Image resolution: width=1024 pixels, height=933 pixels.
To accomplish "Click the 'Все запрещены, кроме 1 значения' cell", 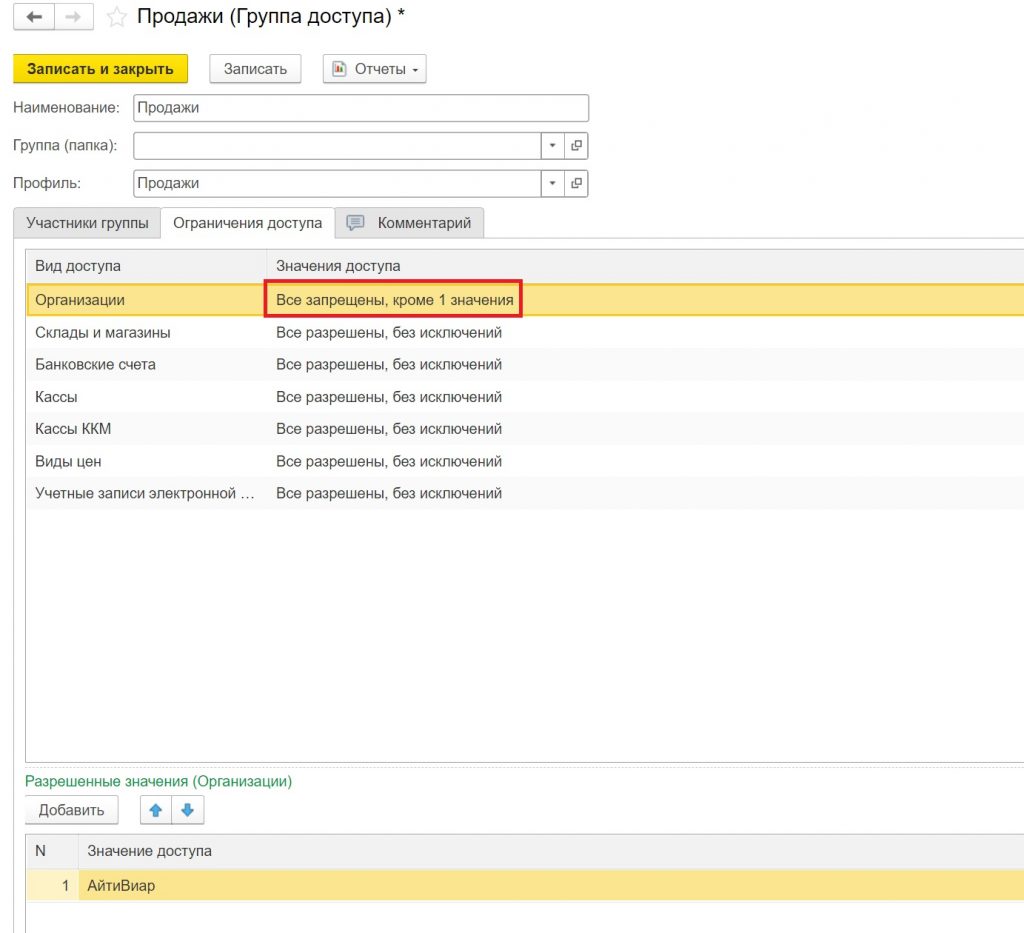I will (x=394, y=300).
